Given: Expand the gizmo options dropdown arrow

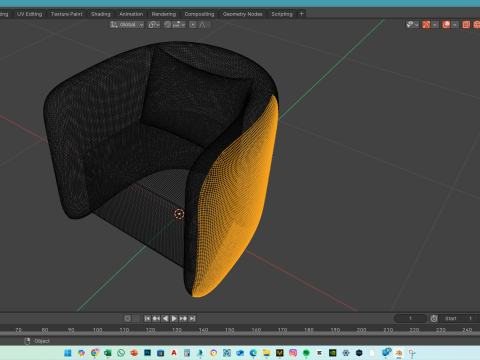Looking at the screenshot, I should [435, 25].
